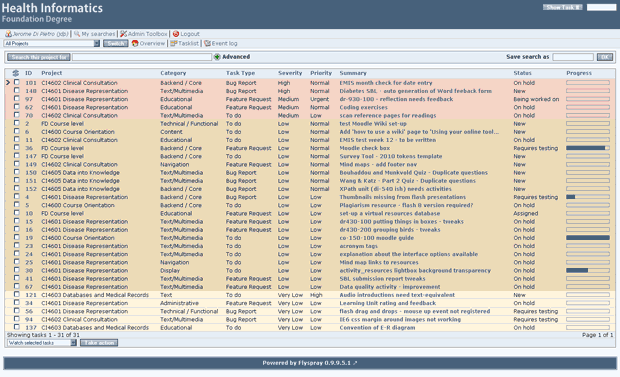Image resolution: width=620 pixels, height=377 pixels.
Task: Sort by the Progress column header
Action: pos(579,73)
